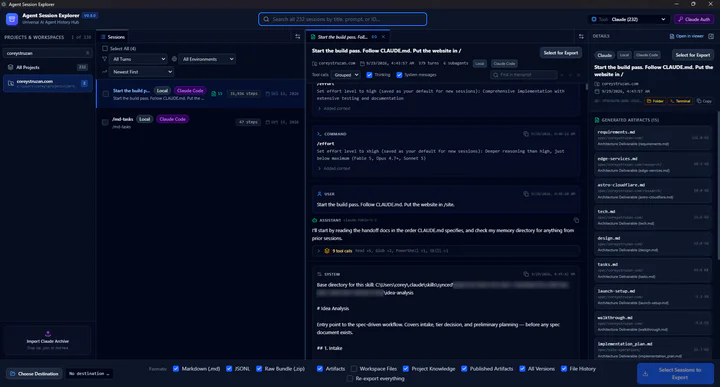Tick the Select All (4) checkbox
The height and width of the screenshot is (387, 720).
pyautogui.click(x=105, y=48)
